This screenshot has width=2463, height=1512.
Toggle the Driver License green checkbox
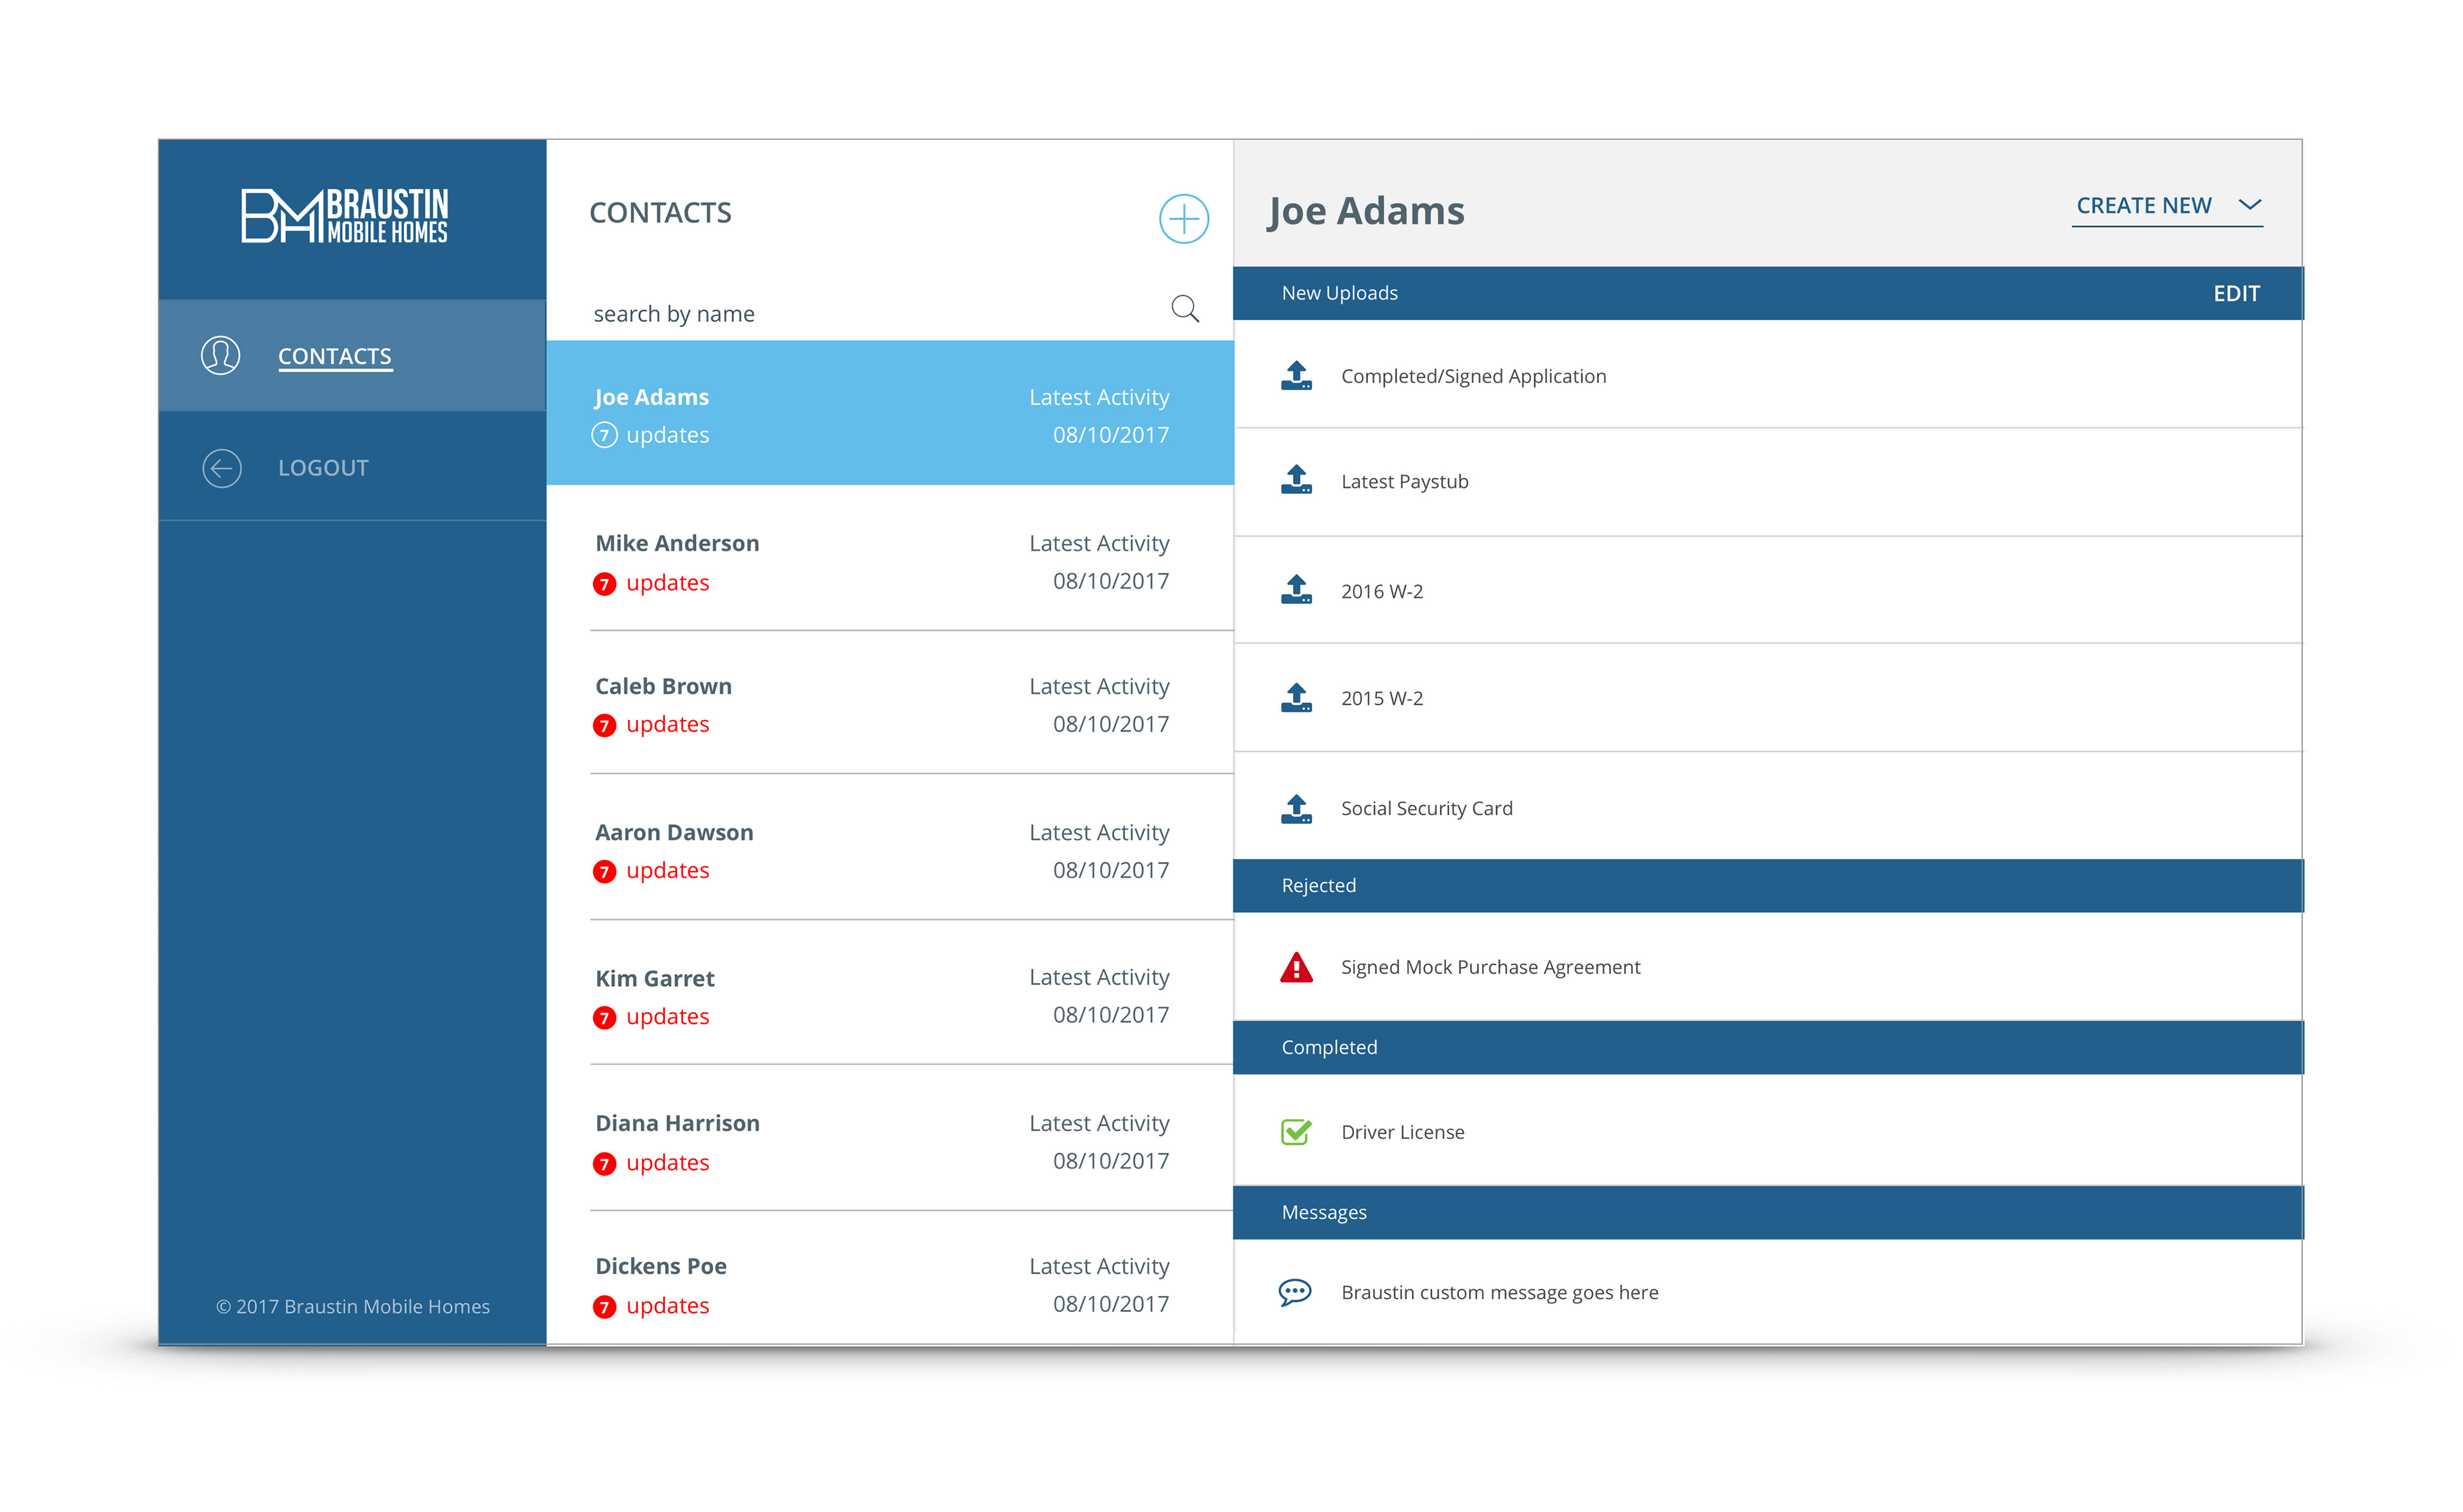click(x=1295, y=1132)
